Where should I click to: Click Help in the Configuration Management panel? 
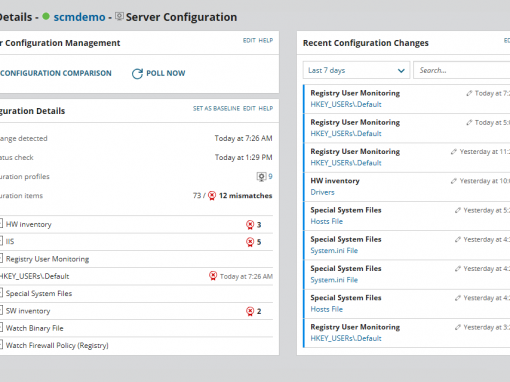tap(266, 40)
